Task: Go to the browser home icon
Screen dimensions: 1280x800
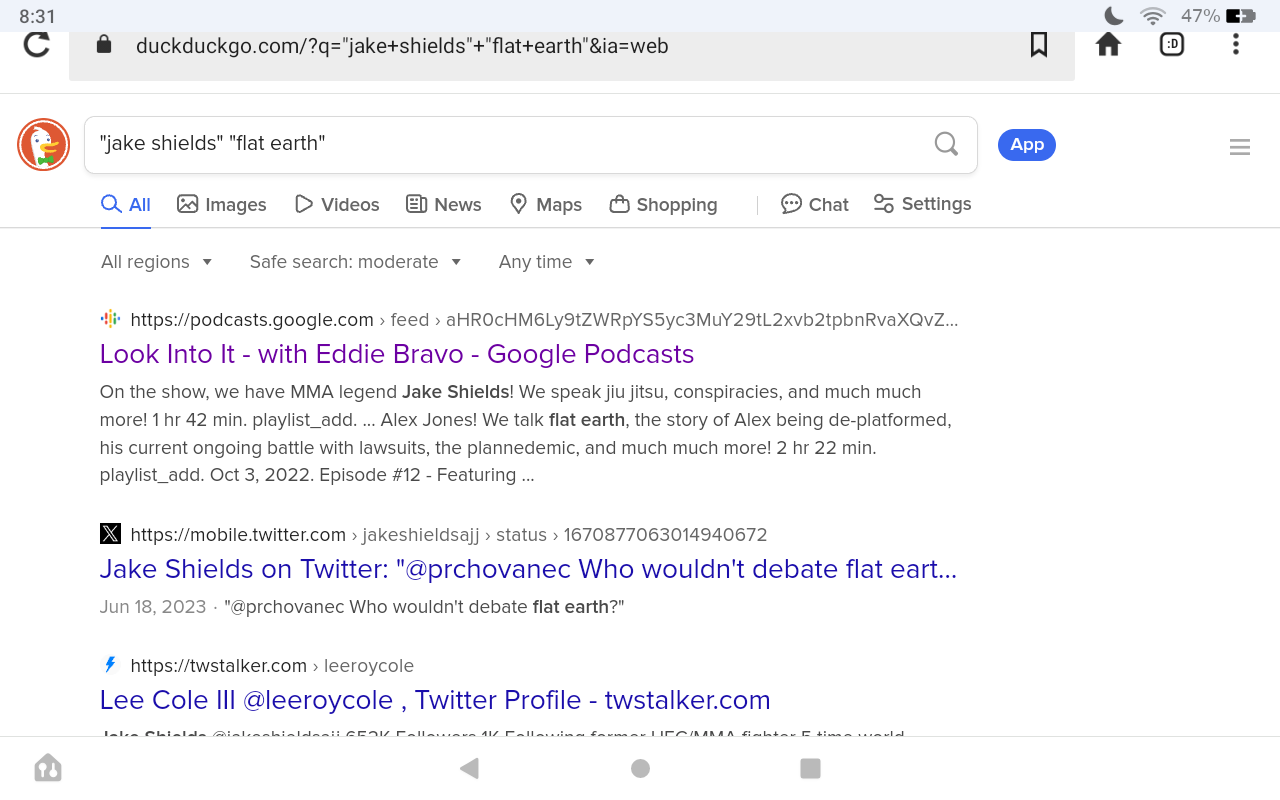Action: 1108,45
